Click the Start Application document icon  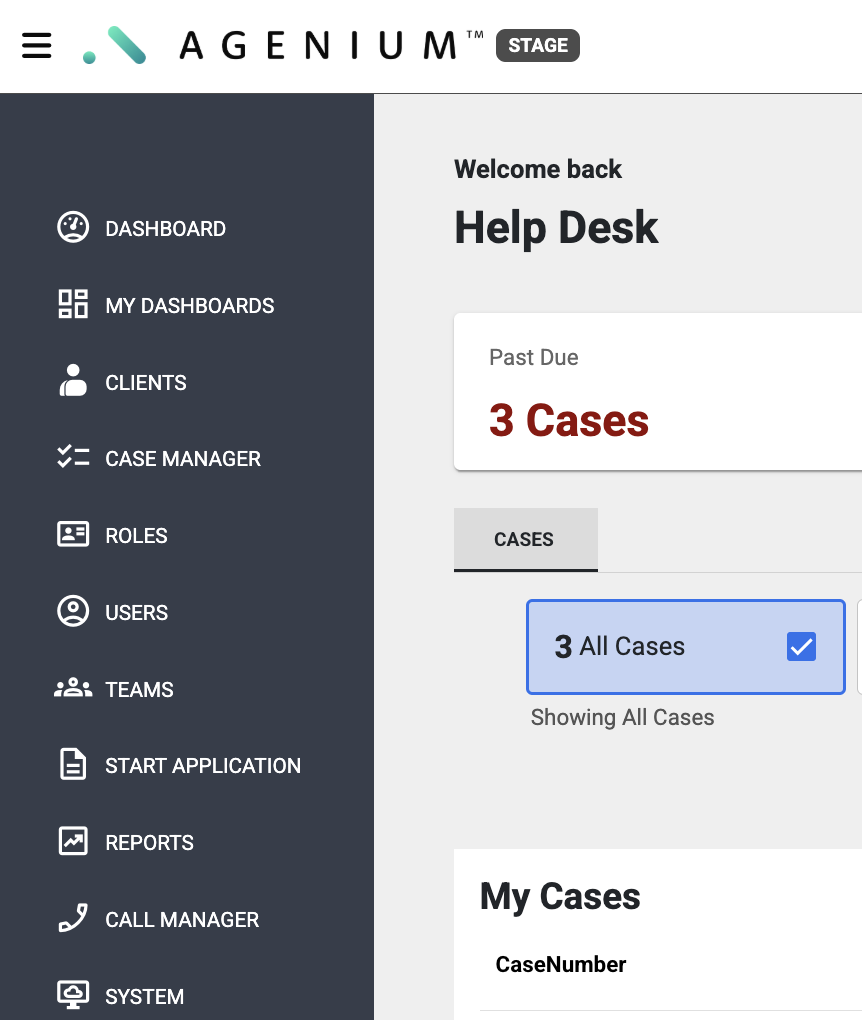(73, 765)
